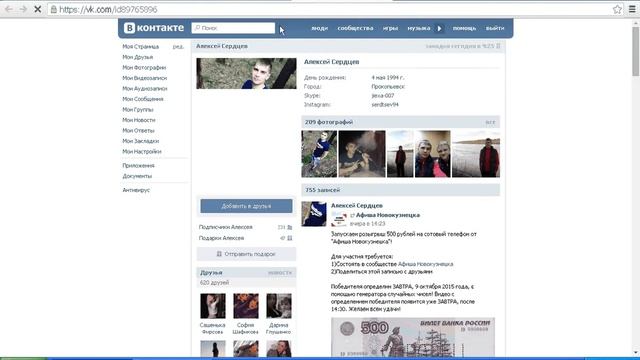Open Подписчики Алексея link
640x360 pixels.
[225, 227]
